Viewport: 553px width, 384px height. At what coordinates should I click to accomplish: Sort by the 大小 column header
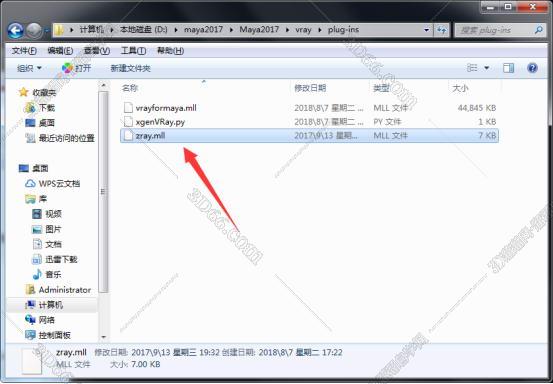(x=460, y=88)
